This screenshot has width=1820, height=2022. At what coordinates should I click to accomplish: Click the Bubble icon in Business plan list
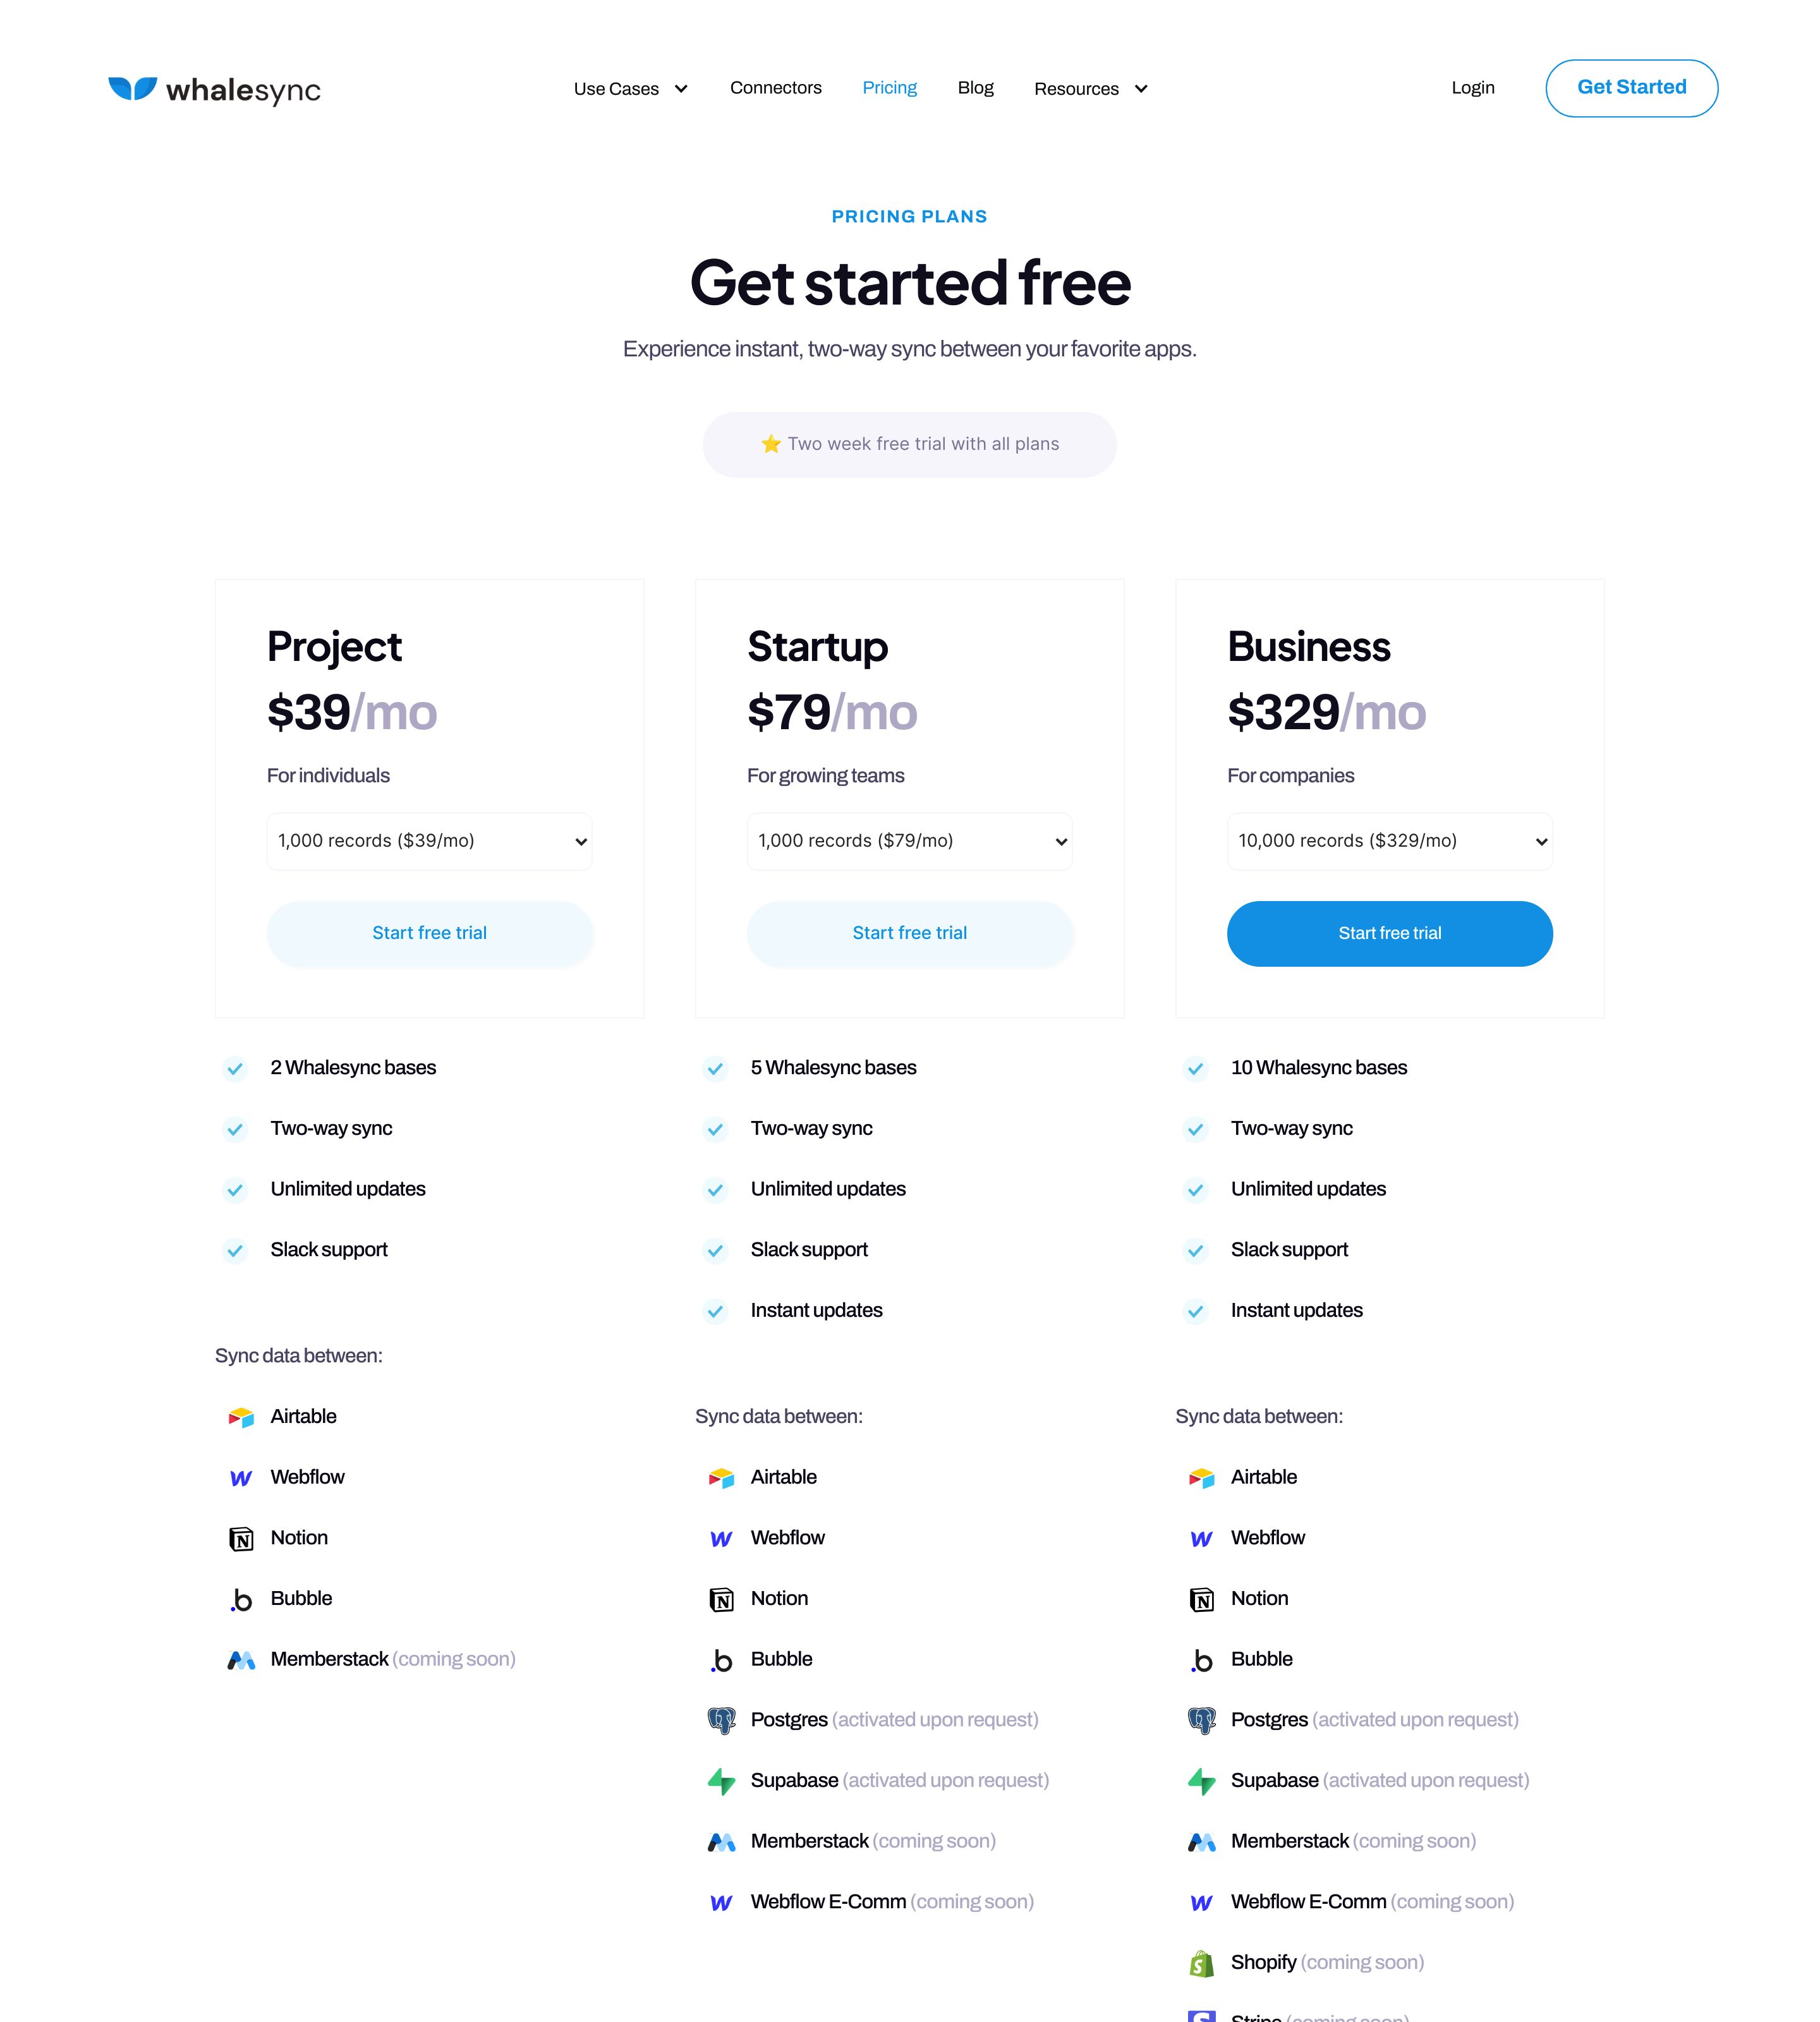tap(1201, 1660)
